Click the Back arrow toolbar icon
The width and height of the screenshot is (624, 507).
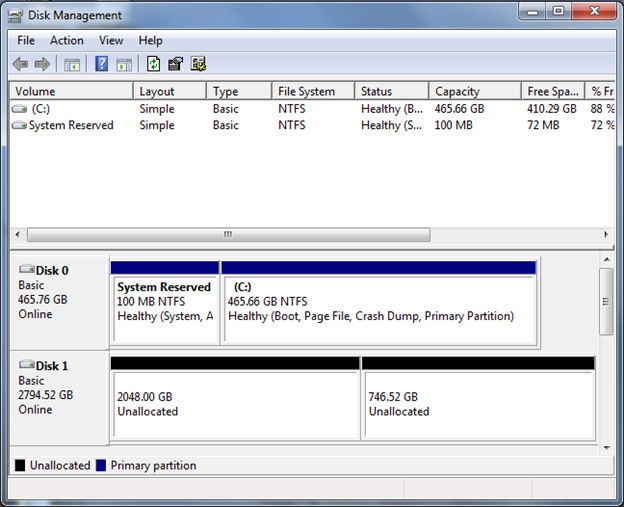tap(20, 64)
